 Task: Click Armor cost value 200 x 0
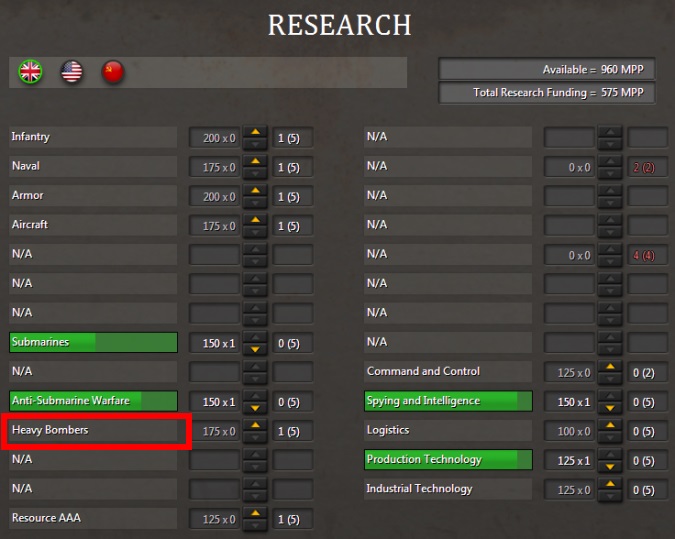[x=214, y=197]
